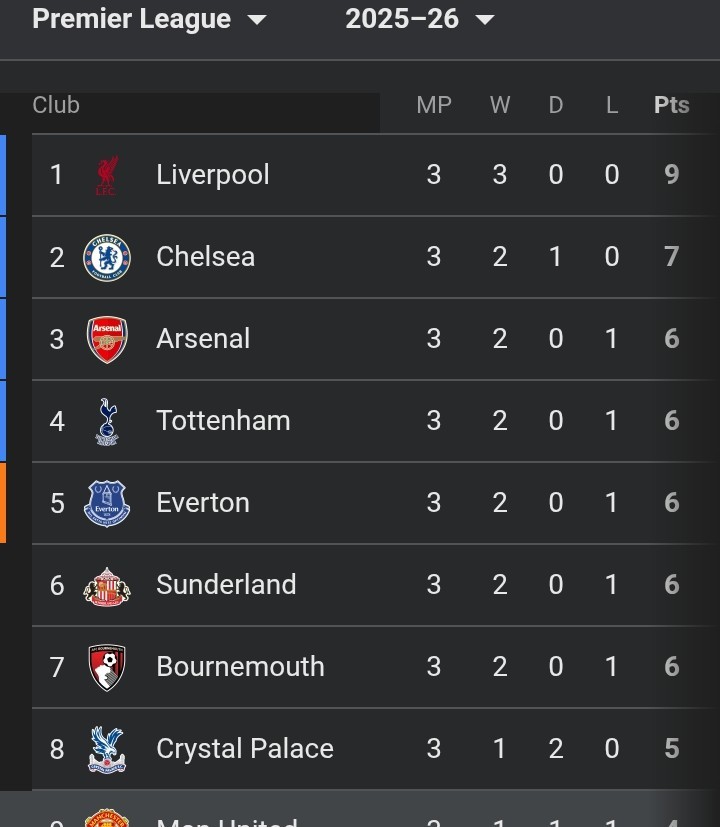
Task: Click the Liverpool club crest
Action: [x=107, y=175]
